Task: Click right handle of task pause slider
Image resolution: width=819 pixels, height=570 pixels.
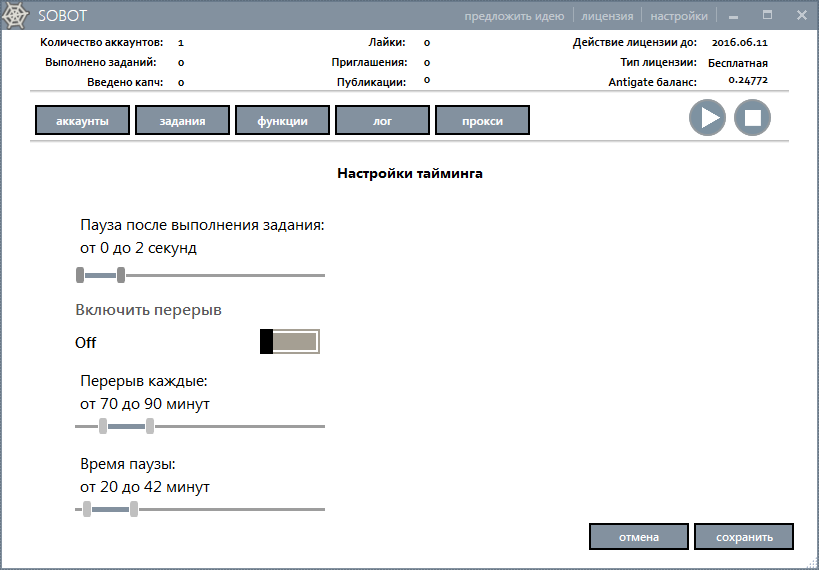Action: pos(121,275)
